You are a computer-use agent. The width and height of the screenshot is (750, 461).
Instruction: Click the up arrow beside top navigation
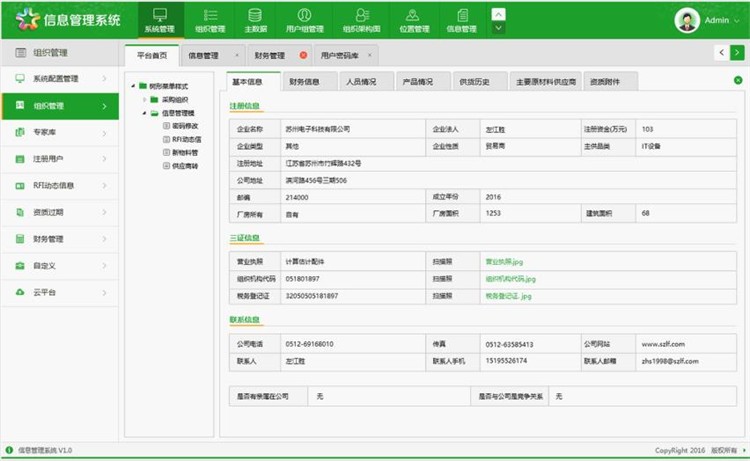pos(498,14)
